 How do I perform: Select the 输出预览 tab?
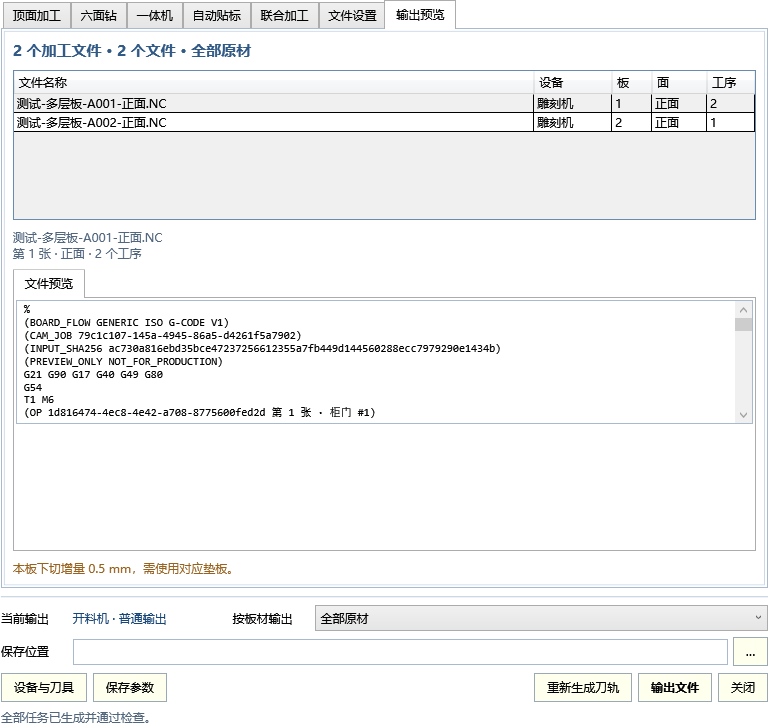coord(420,15)
